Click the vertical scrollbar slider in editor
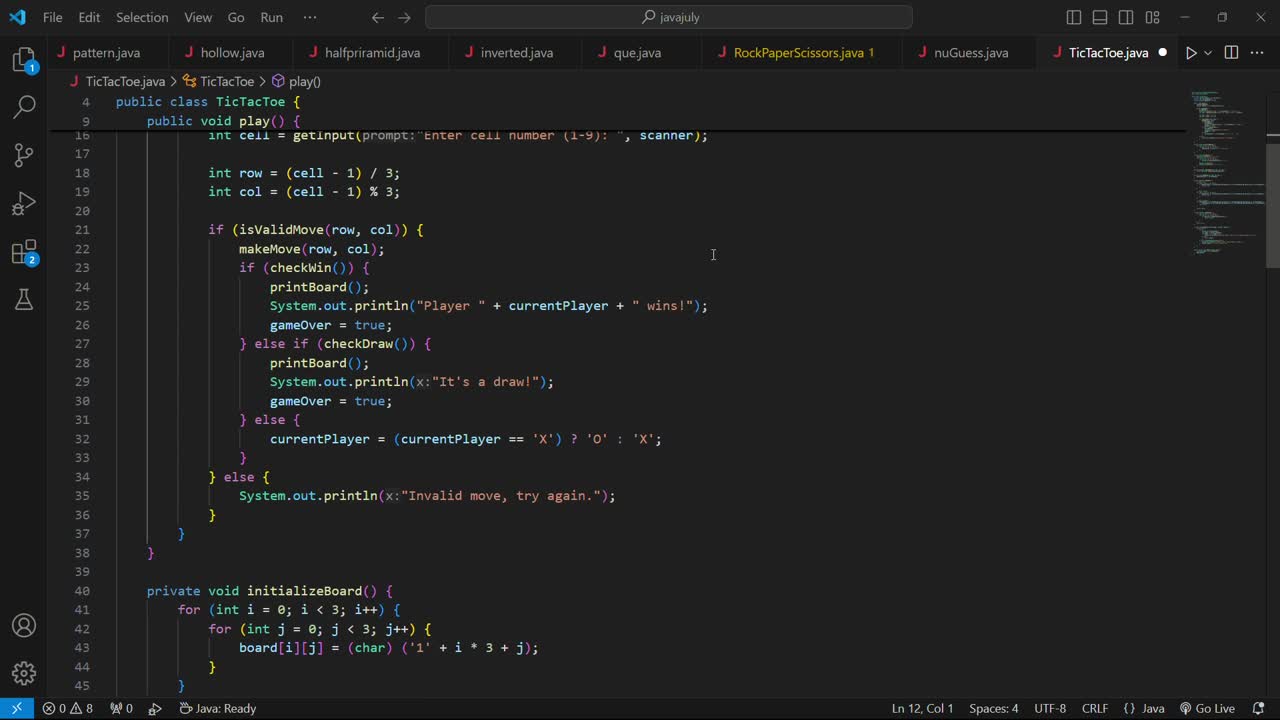This screenshot has width=1280, height=720. 1272,205
